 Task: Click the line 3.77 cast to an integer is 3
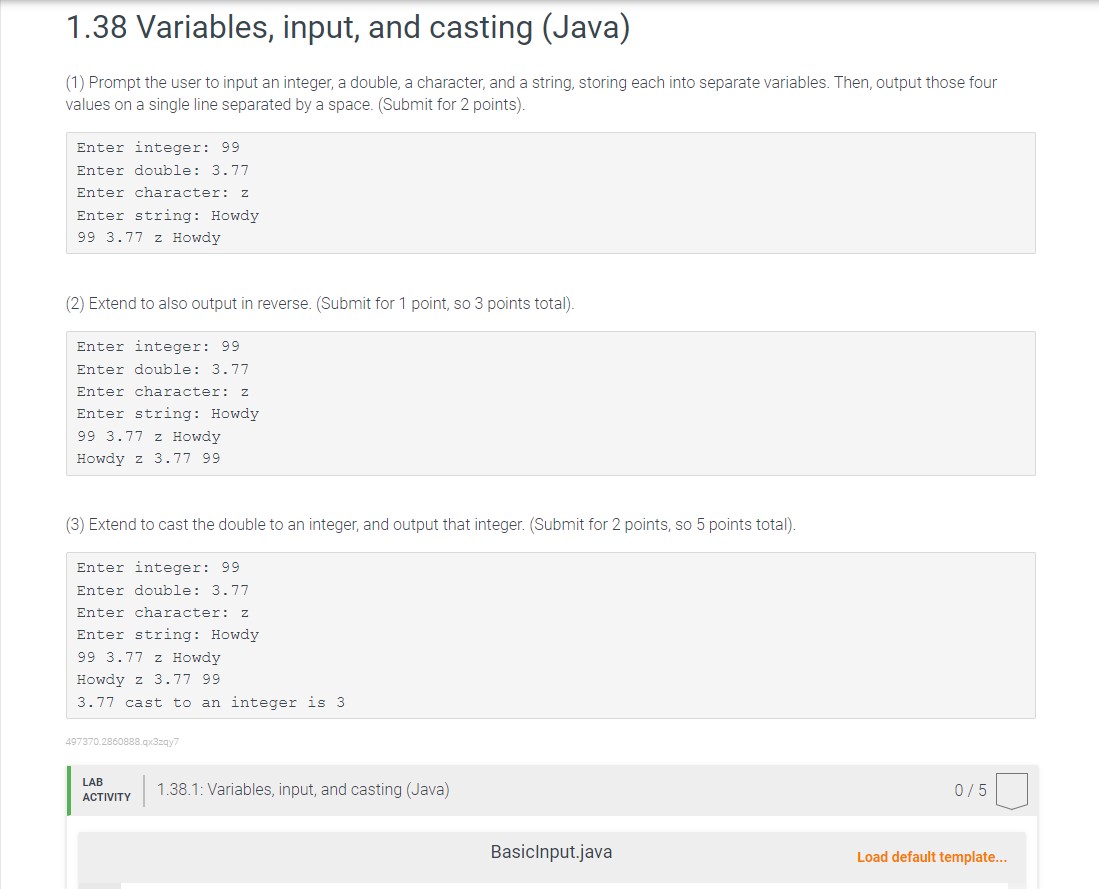(x=210, y=702)
